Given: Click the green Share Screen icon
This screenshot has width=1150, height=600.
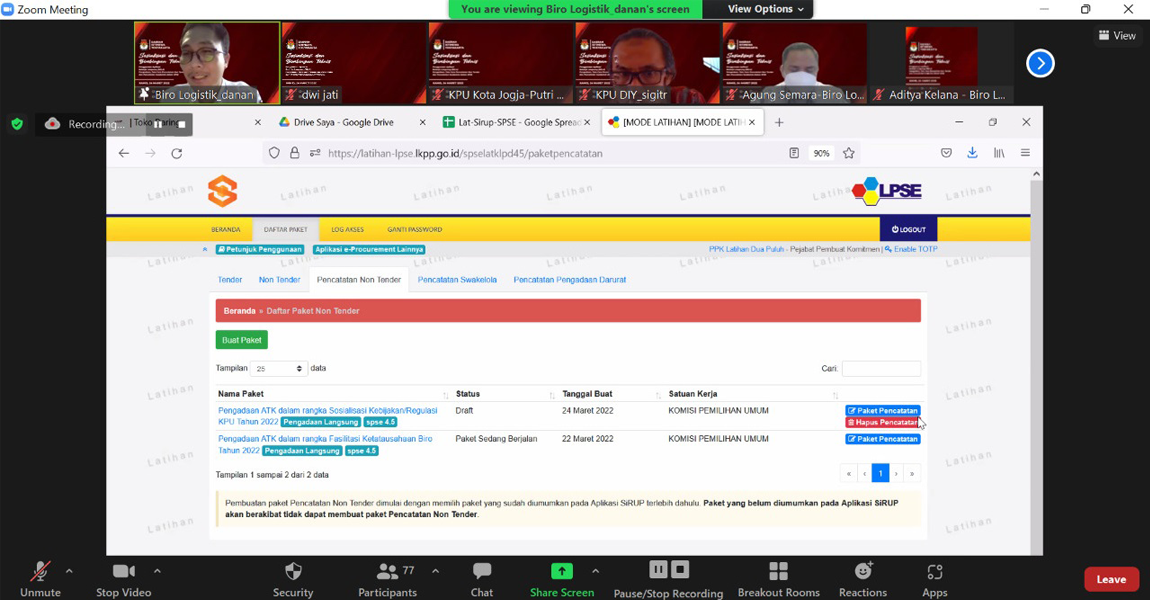Looking at the screenshot, I should click(x=562, y=571).
